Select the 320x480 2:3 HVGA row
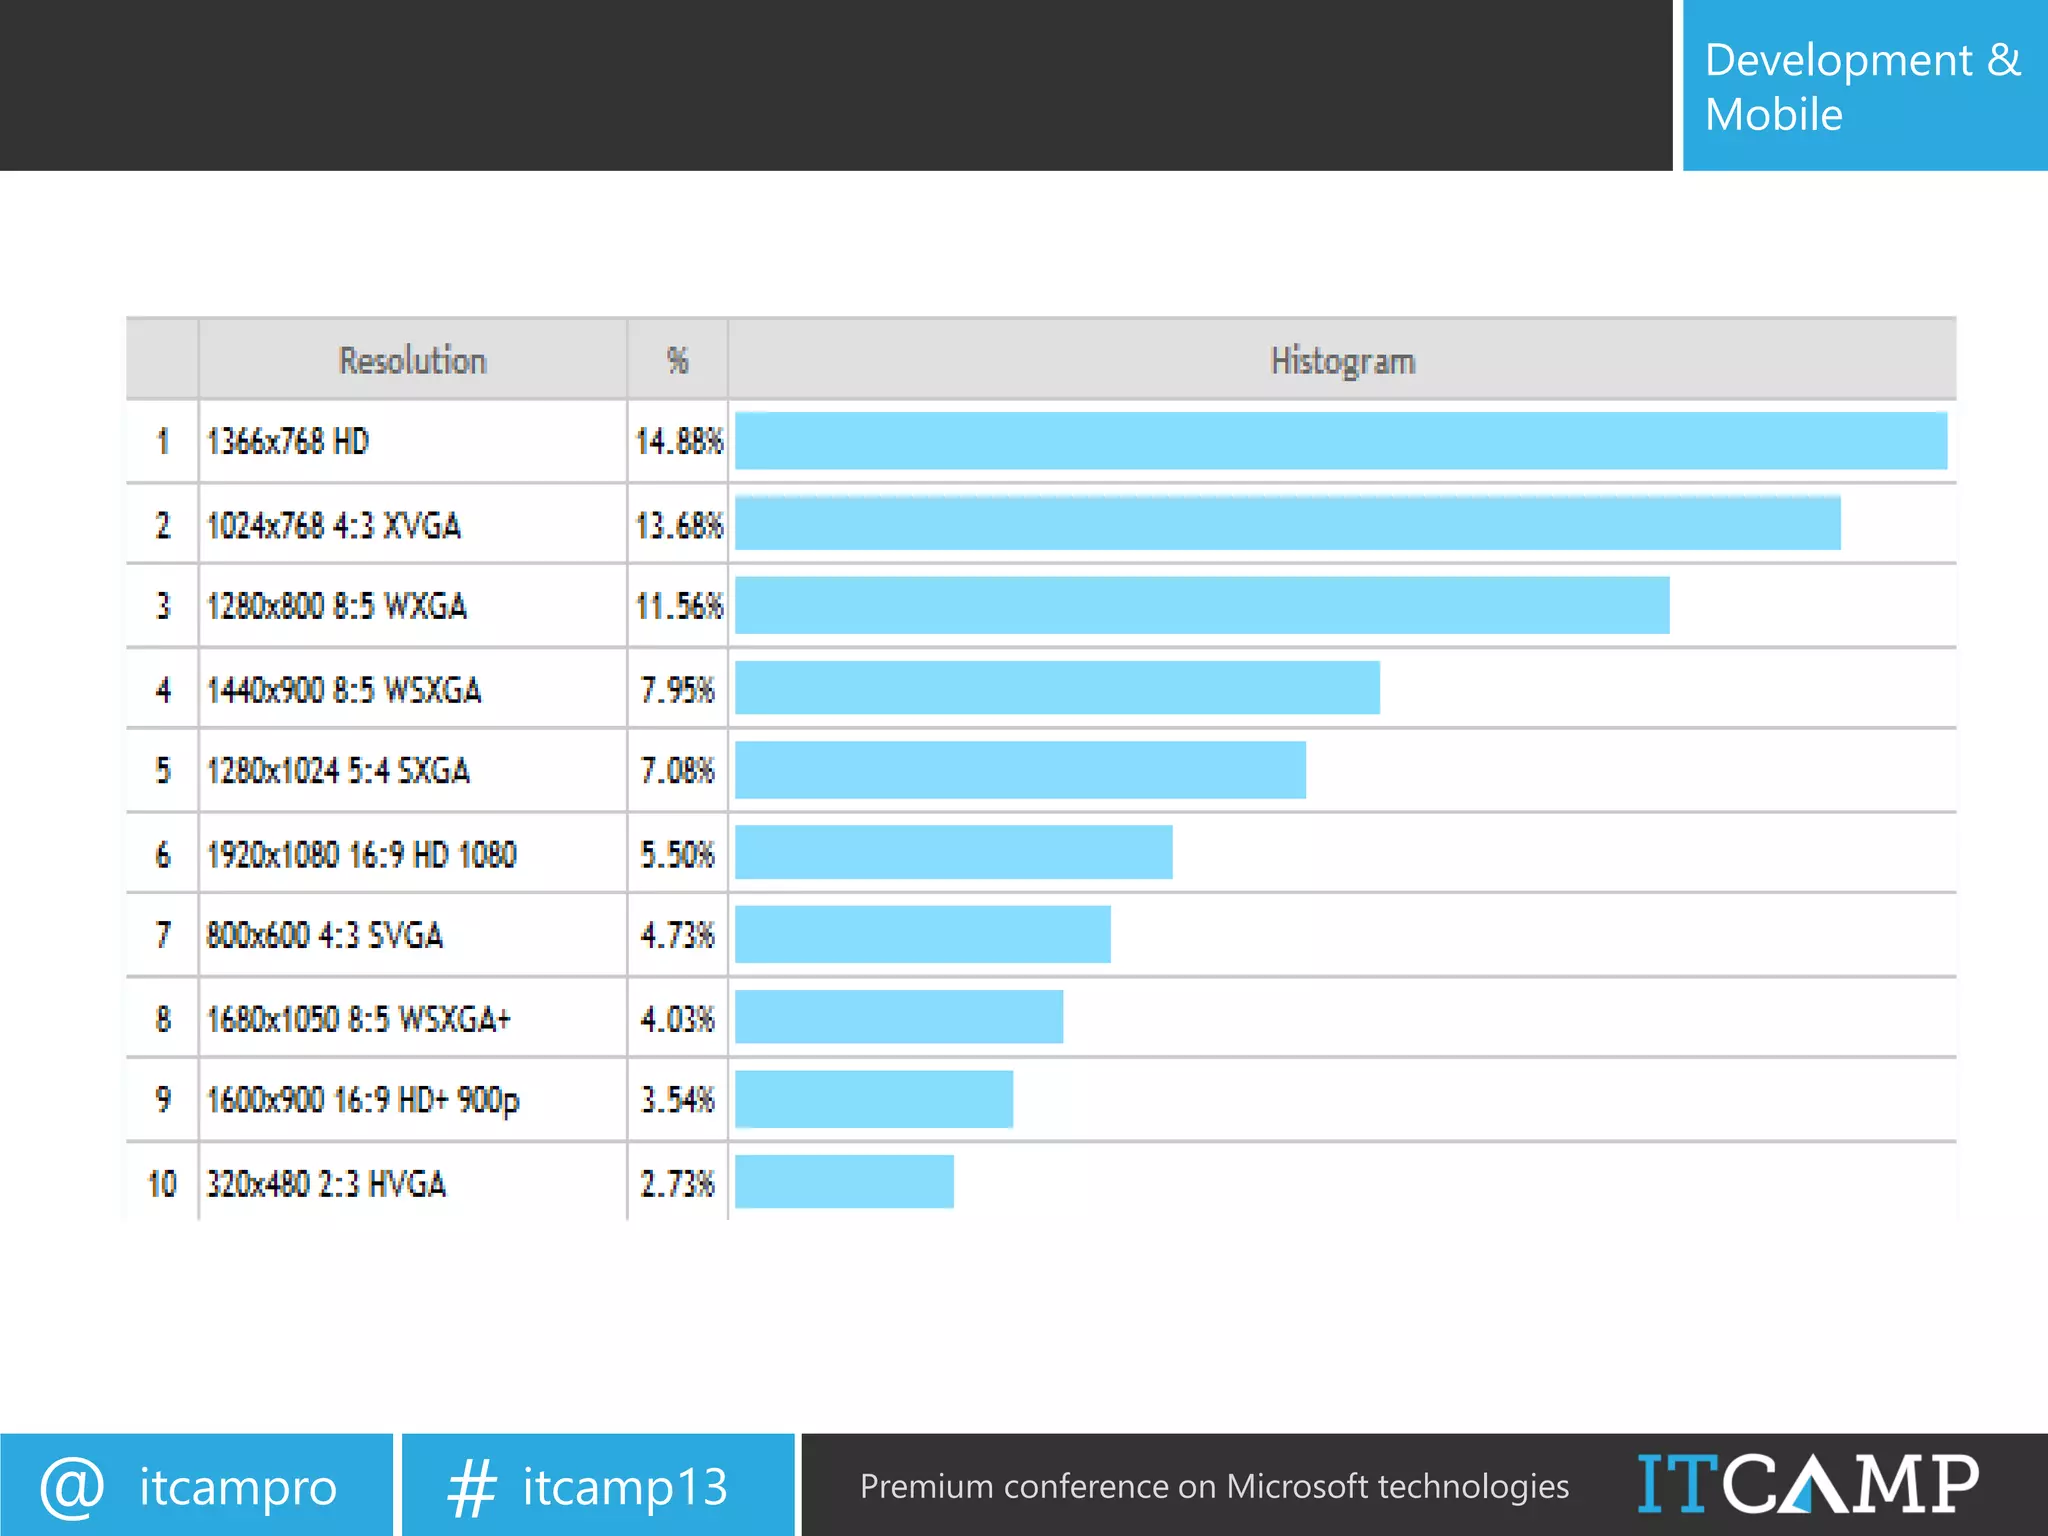This screenshot has height=1536, width=2048. tap(326, 1184)
